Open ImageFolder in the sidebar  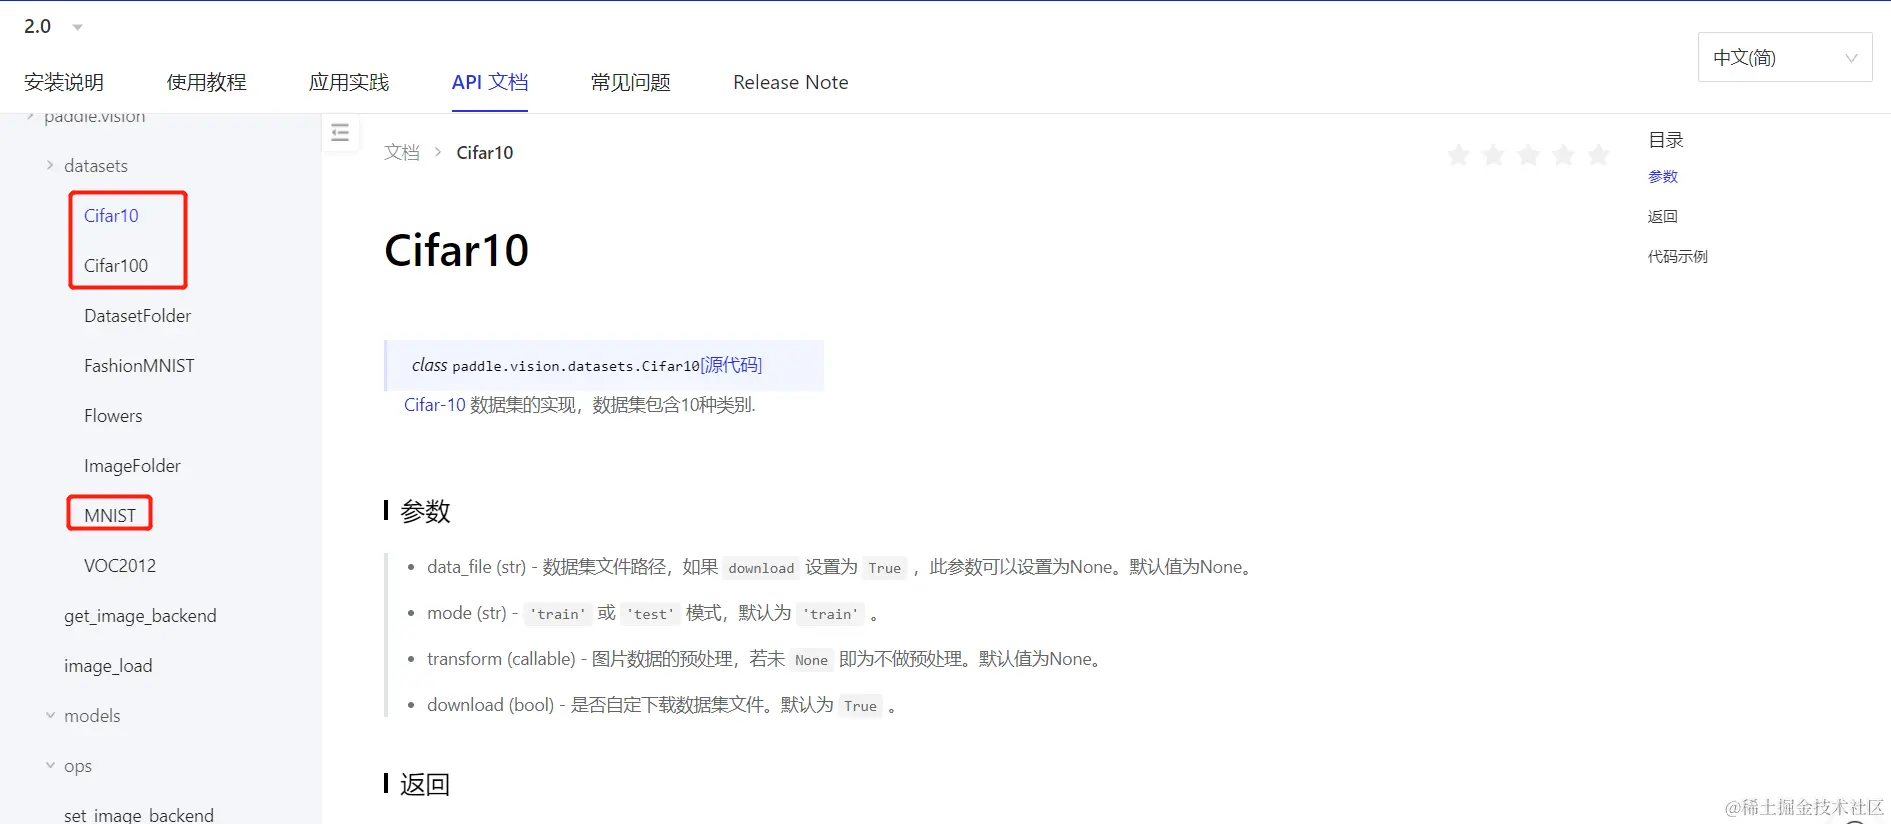click(132, 466)
